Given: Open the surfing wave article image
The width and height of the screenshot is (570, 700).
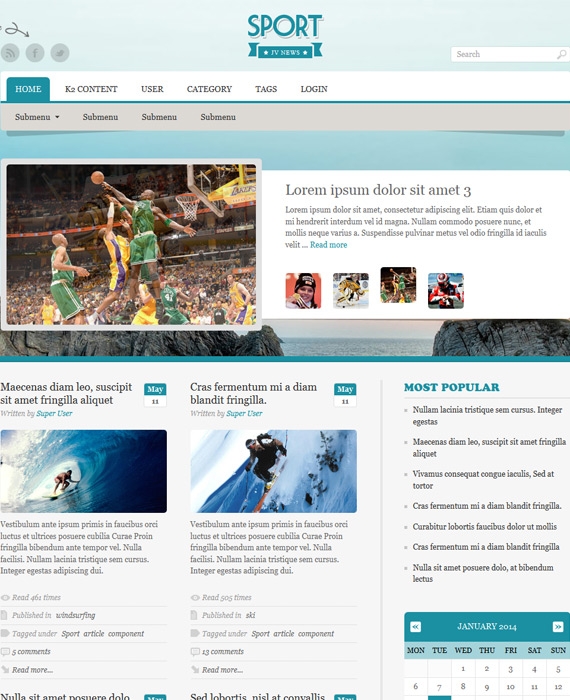Looking at the screenshot, I should [83, 471].
